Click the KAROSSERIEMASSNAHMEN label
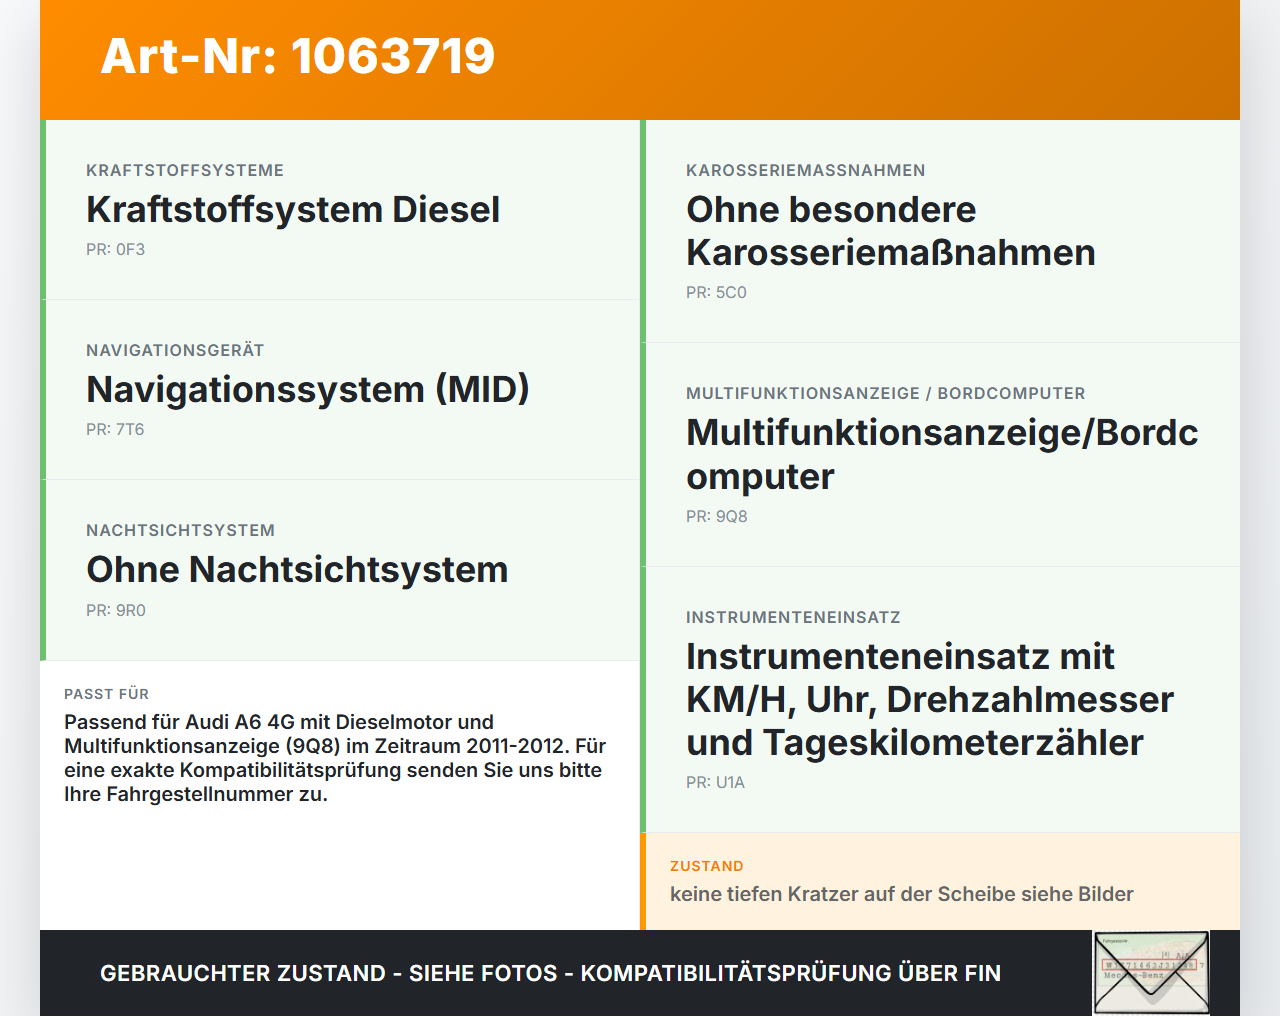This screenshot has width=1280, height=1017. (806, 171)
